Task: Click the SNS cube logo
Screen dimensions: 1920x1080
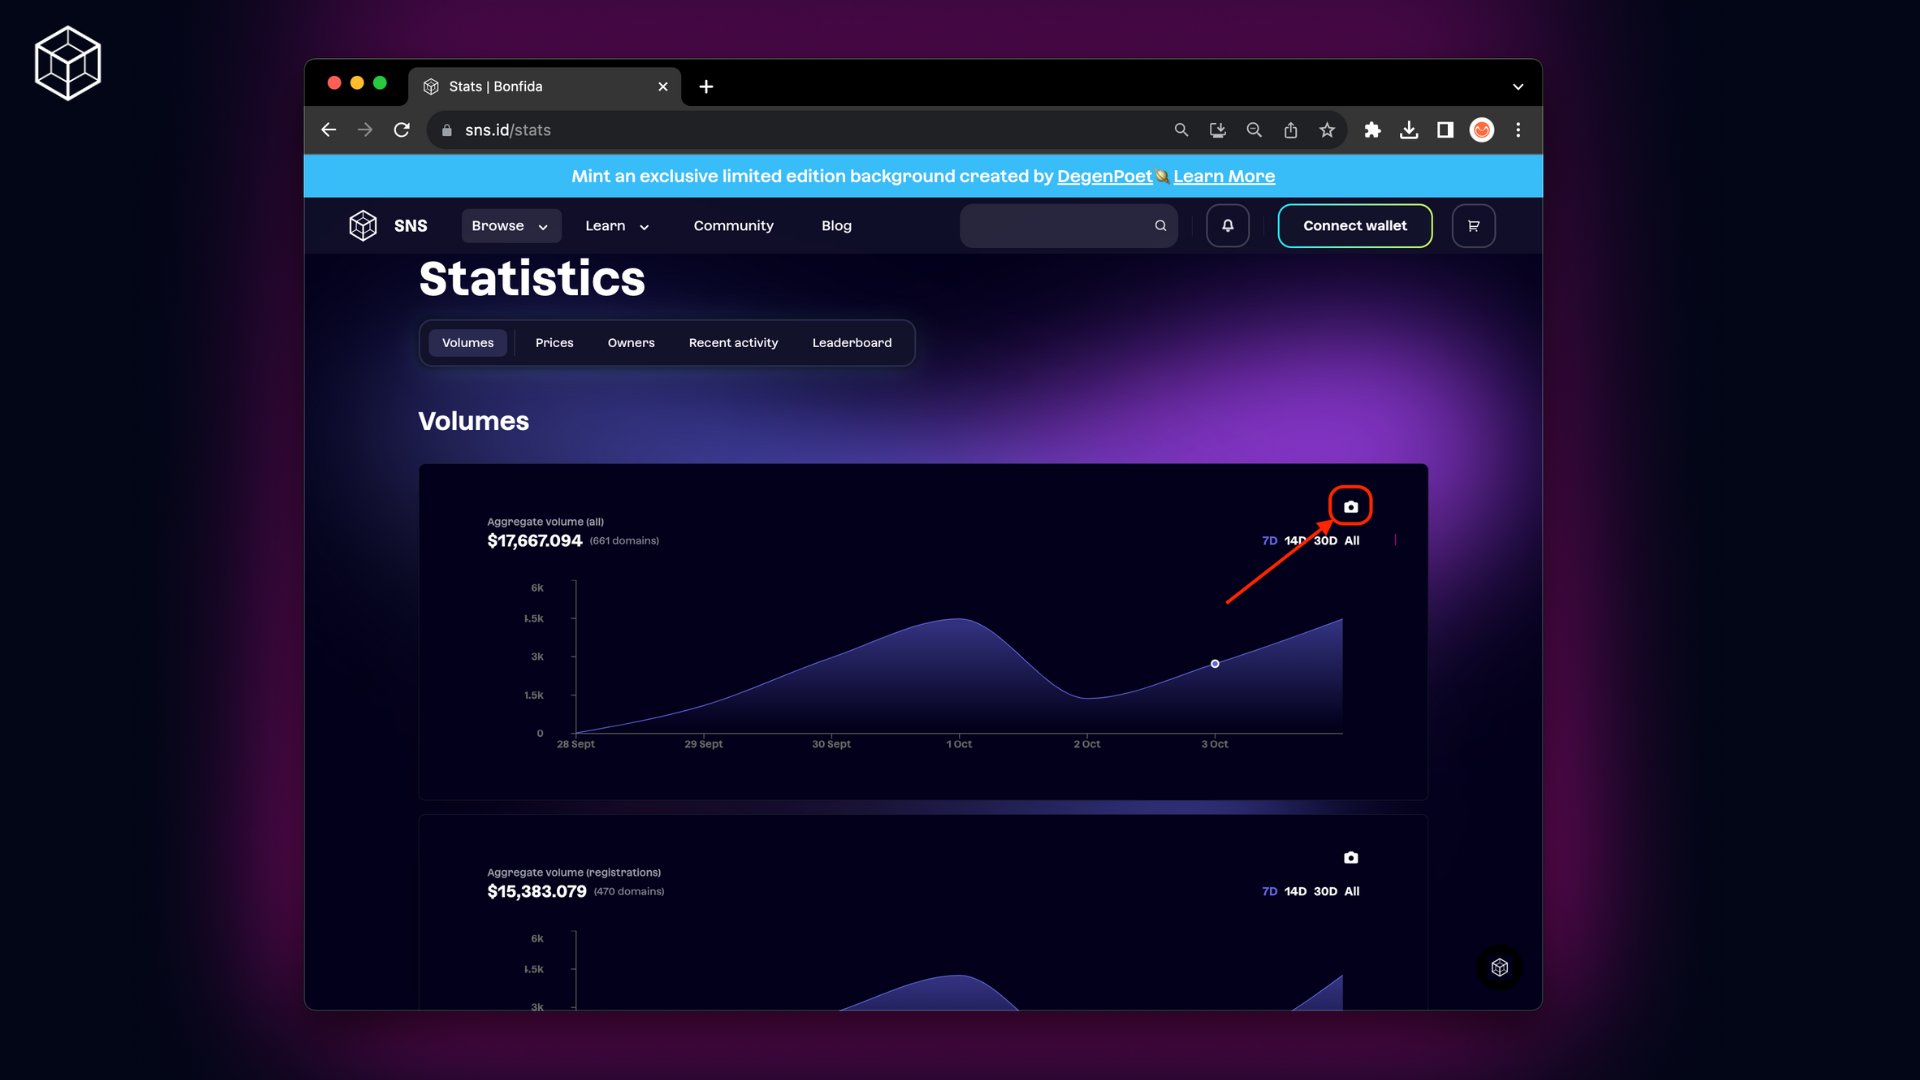Action: 363,226
